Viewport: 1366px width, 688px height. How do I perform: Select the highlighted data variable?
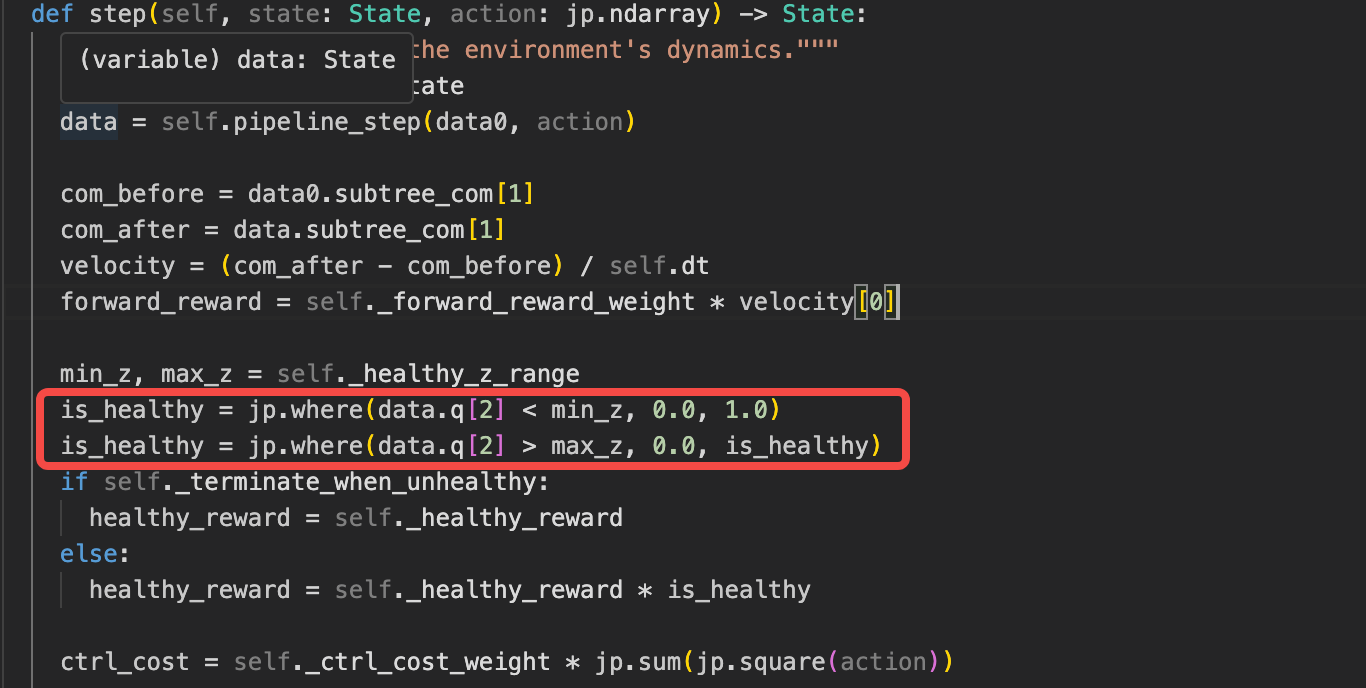tap(86, 121)
